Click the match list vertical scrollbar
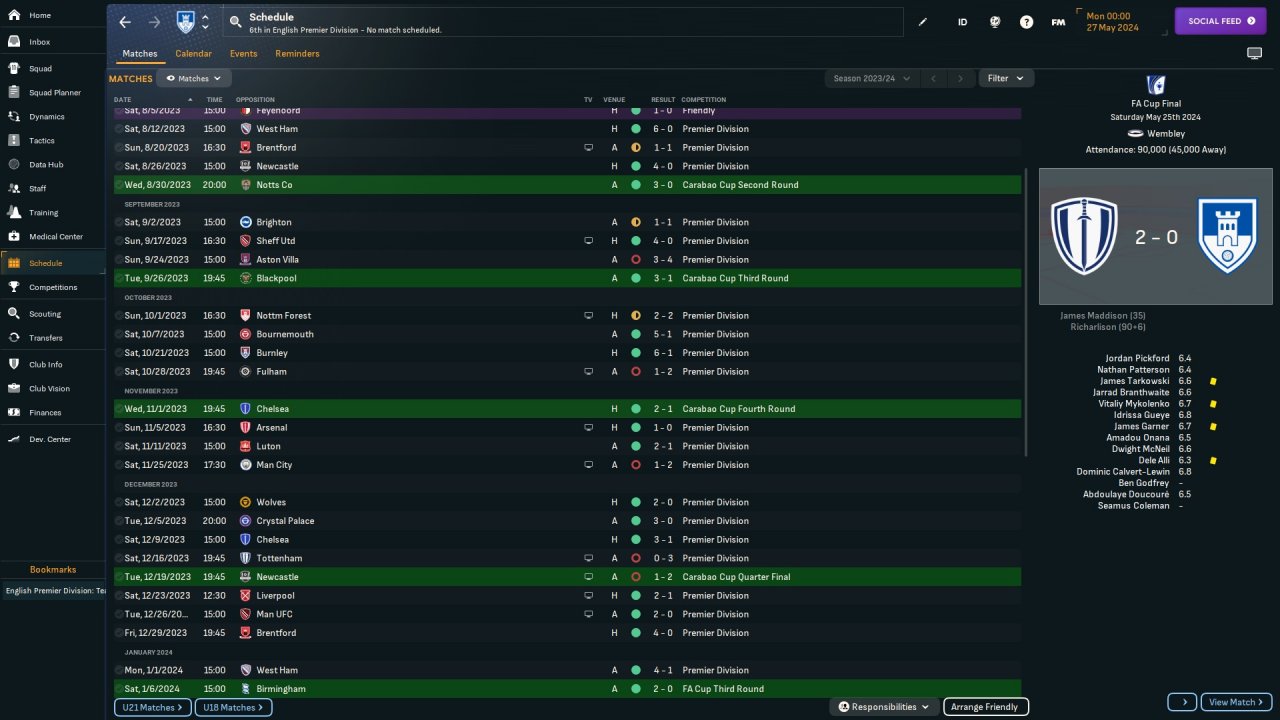This screenshot has height=720, width=1280. pyautogui.click(x=1026, y=310)
